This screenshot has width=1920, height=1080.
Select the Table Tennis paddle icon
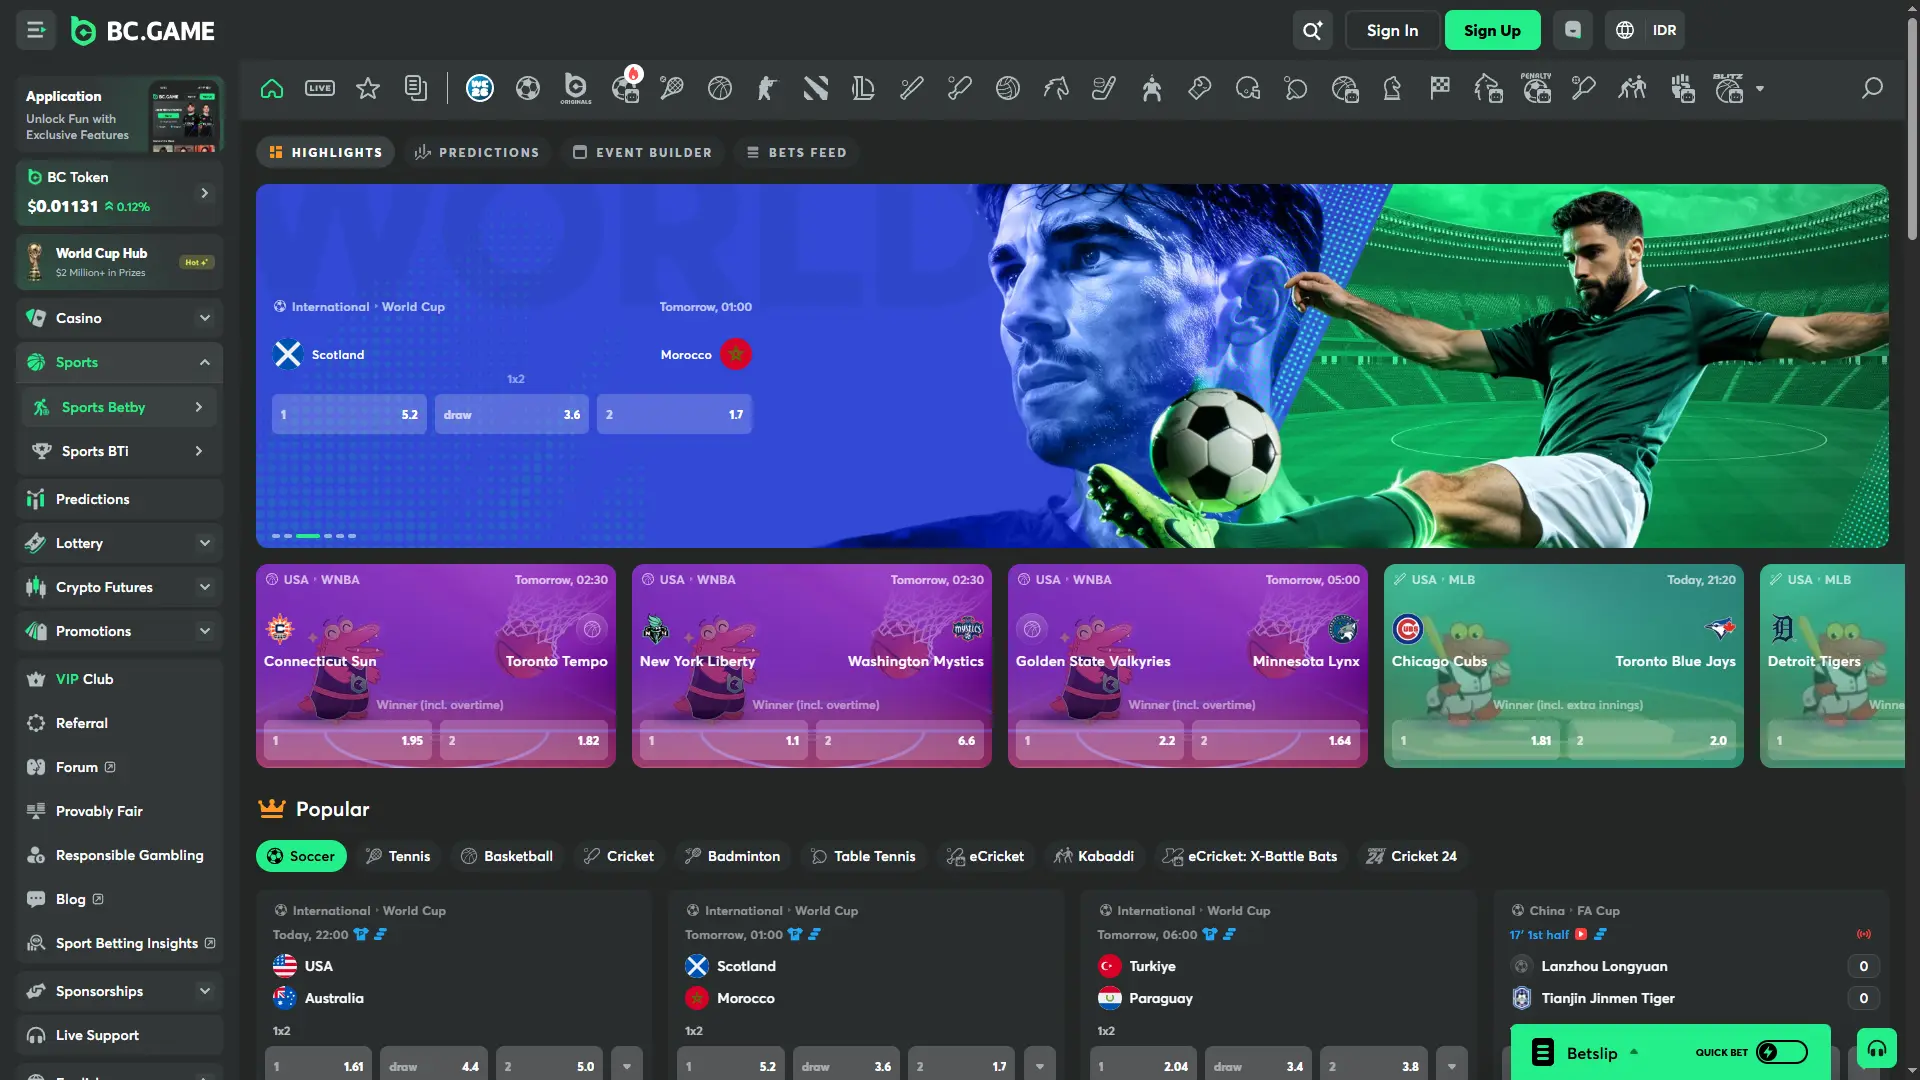pyautogui.click(x=1296, y=88)
